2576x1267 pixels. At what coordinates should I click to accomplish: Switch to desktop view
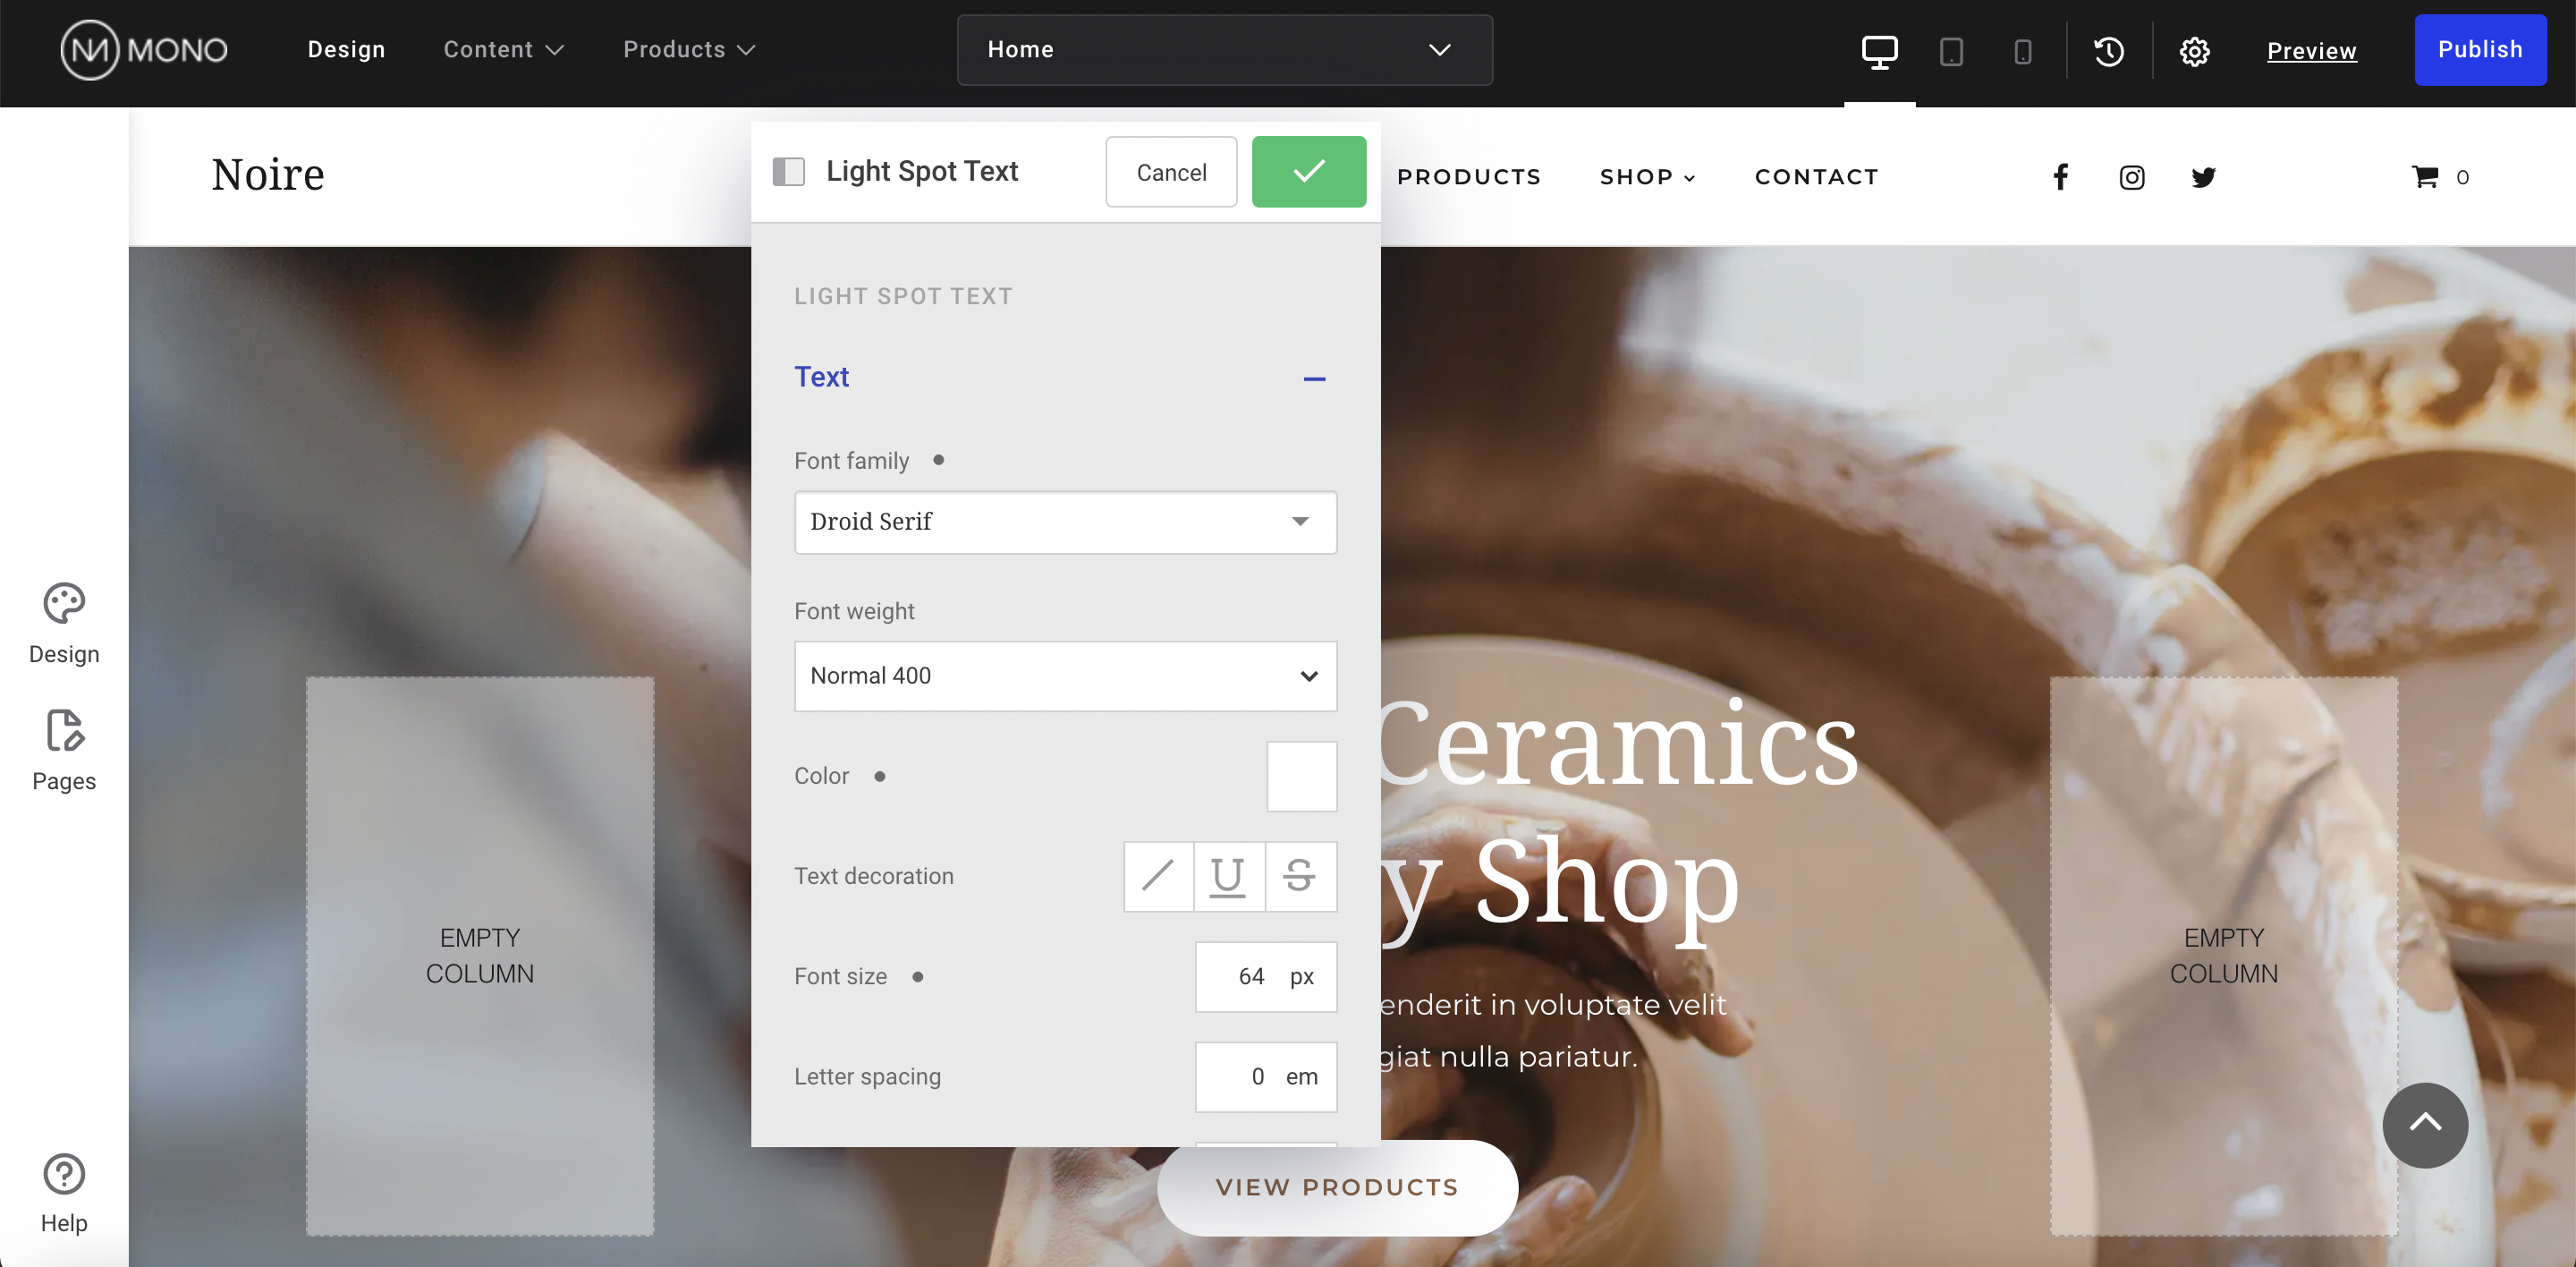pyautogui.click(x=1879, y=51)
